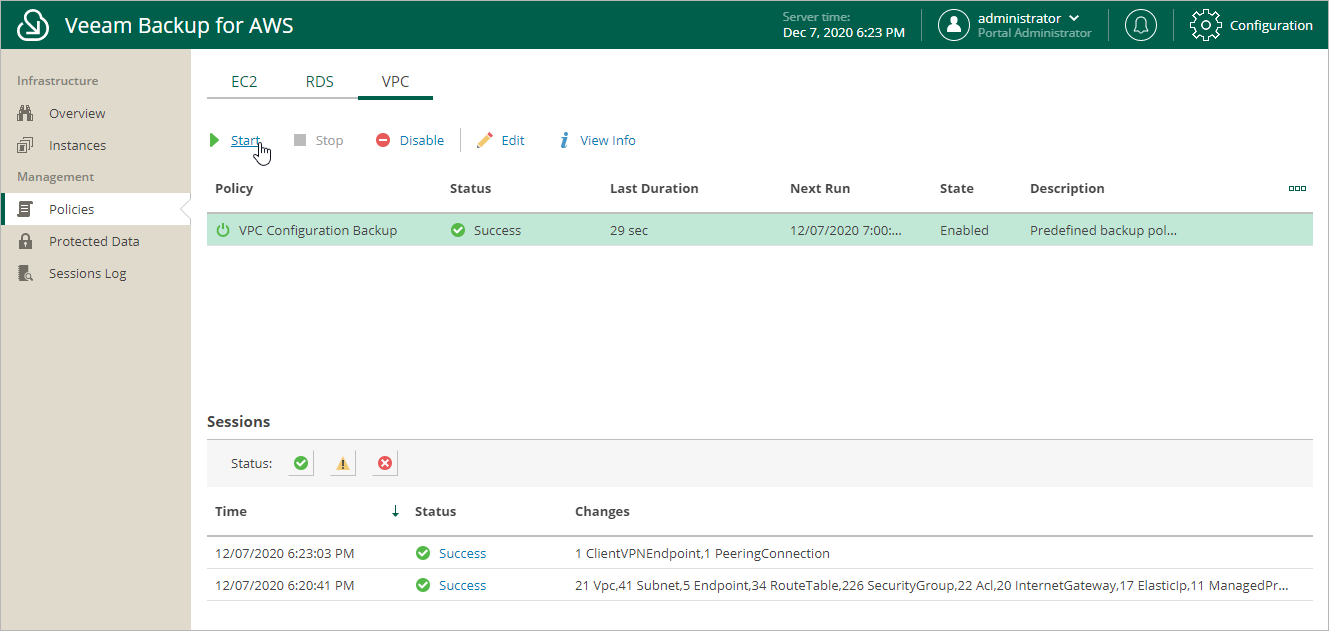The width and height of the screenshot is (1329, 631).
Task: Click the administrator user avatar icon
Action: (x=954, y=25)
